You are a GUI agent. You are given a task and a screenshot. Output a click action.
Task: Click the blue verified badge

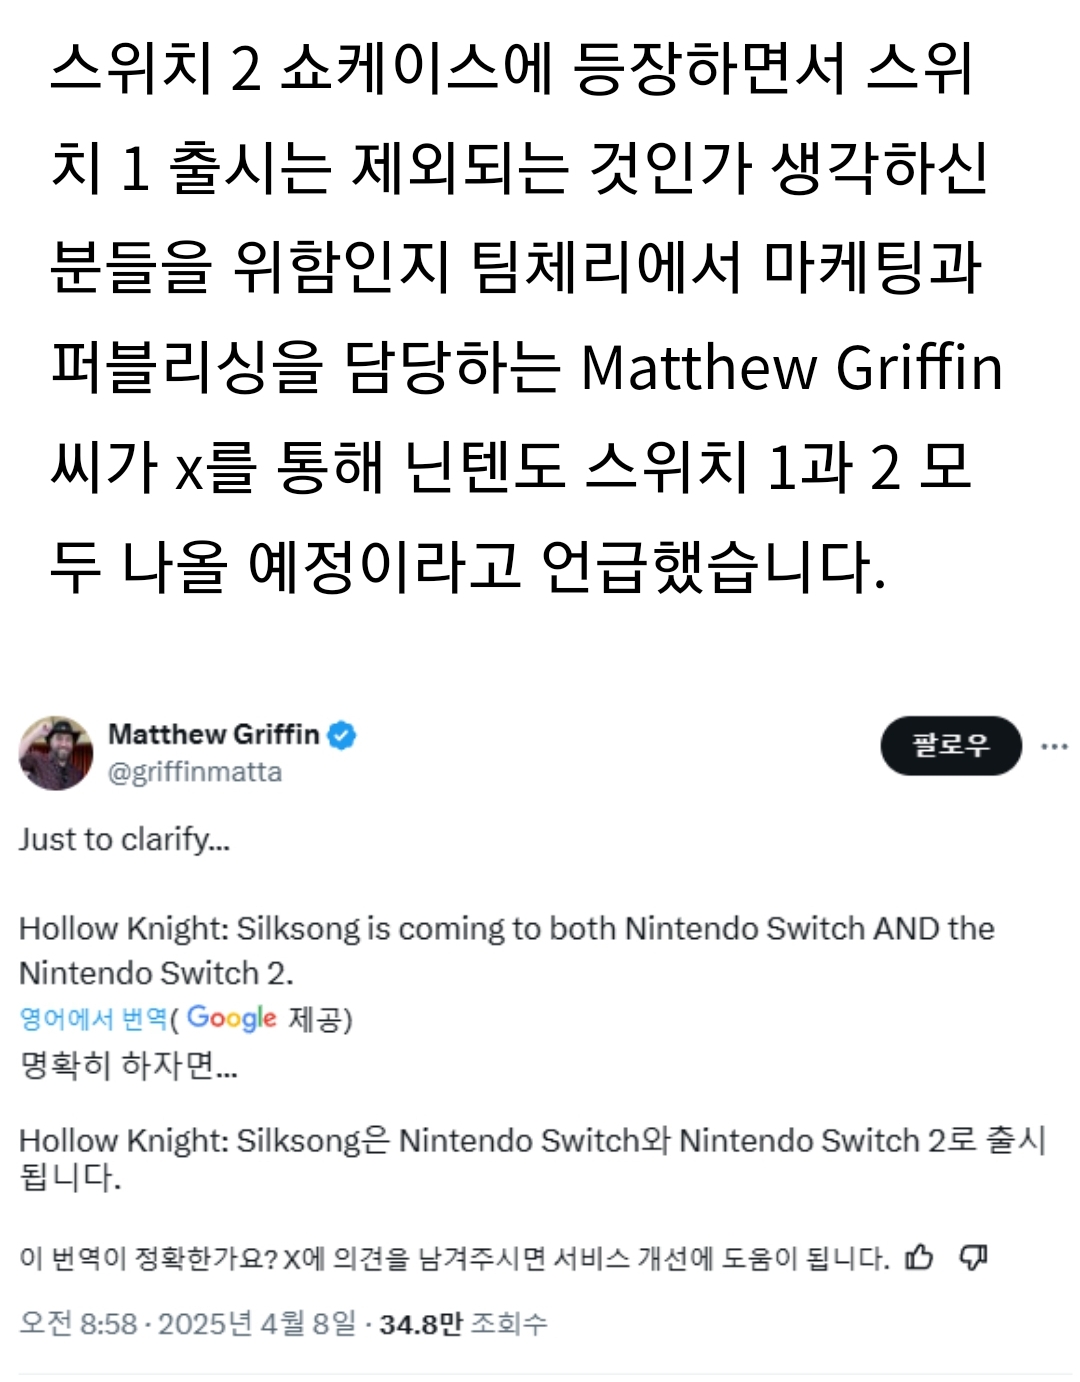pyautogui.click(x=342, y=735)
